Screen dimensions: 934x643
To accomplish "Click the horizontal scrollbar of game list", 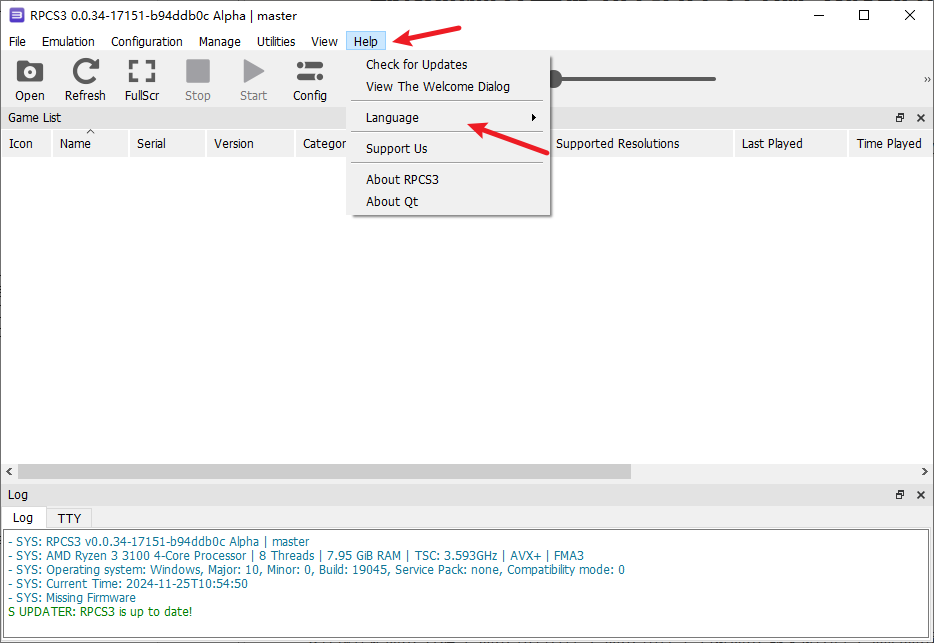I will 324,471.
